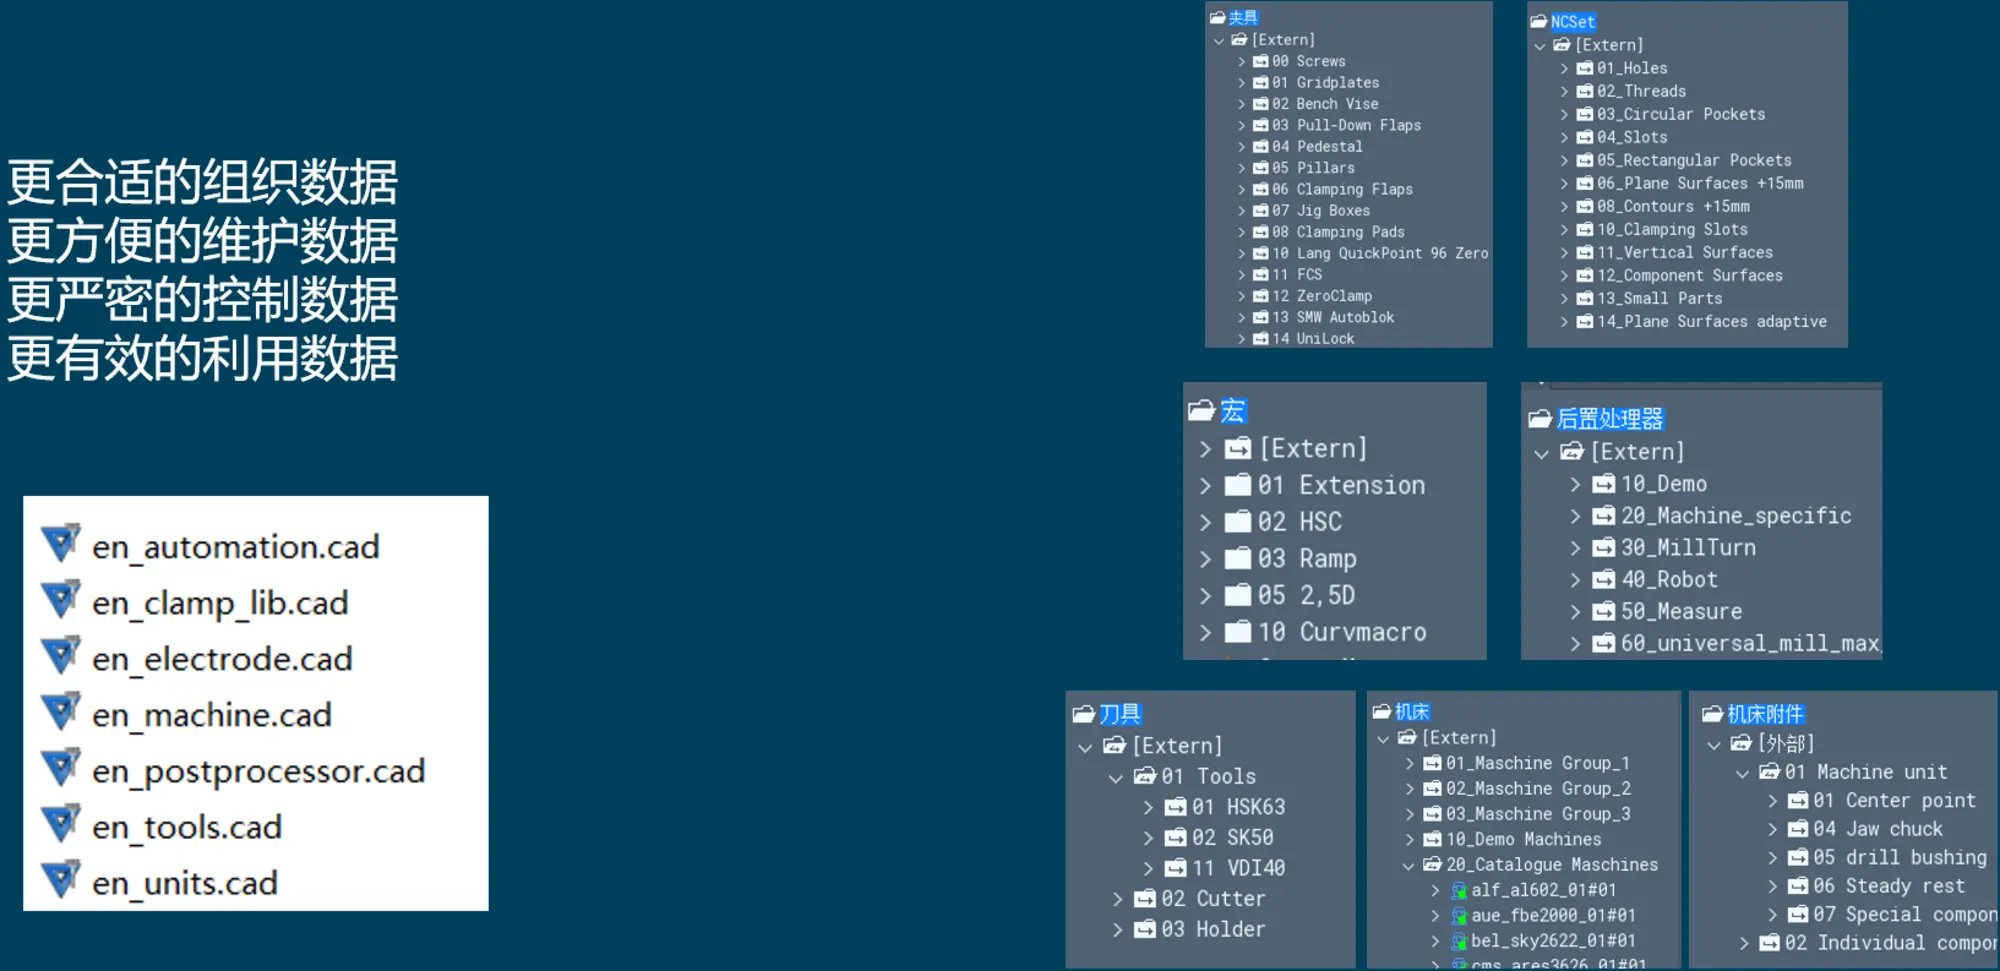Select the 03 Pull-Down Flaps item
This screenshot has width=2000, height=971.
1346,125
